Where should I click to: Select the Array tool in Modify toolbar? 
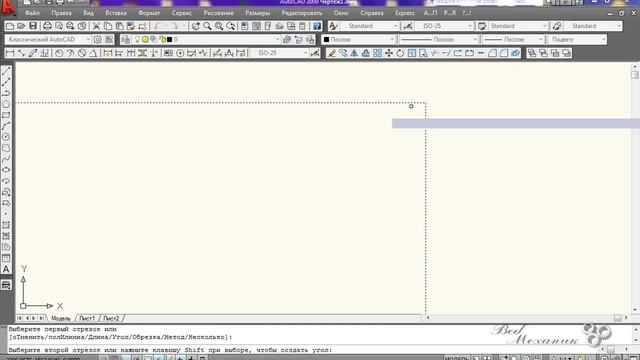[x=377, y=53]
